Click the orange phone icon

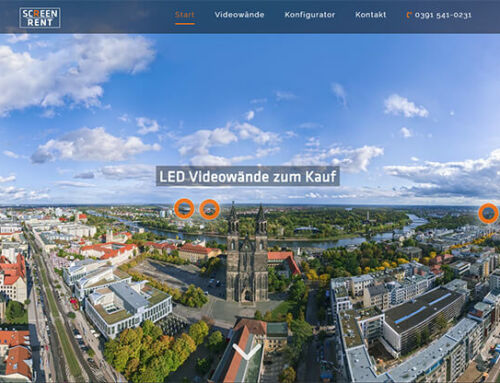click(x=409, y=15)
